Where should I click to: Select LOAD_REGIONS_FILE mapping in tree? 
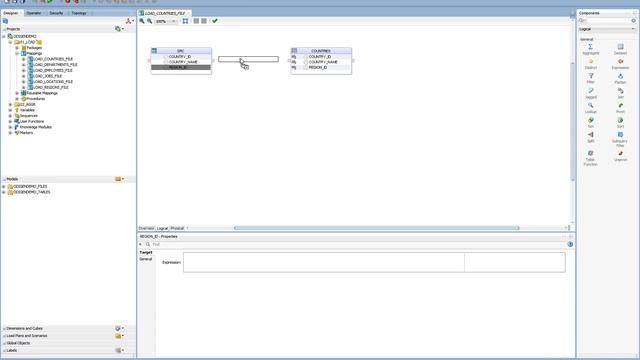pyautogui.click(x=51, y=87)
